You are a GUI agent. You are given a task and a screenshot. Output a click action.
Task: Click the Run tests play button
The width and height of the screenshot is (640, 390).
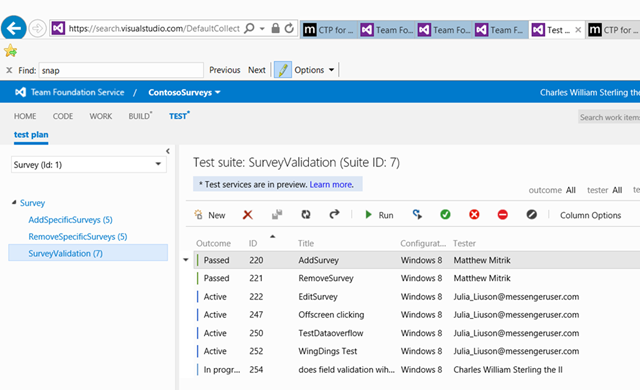point(379,215)
